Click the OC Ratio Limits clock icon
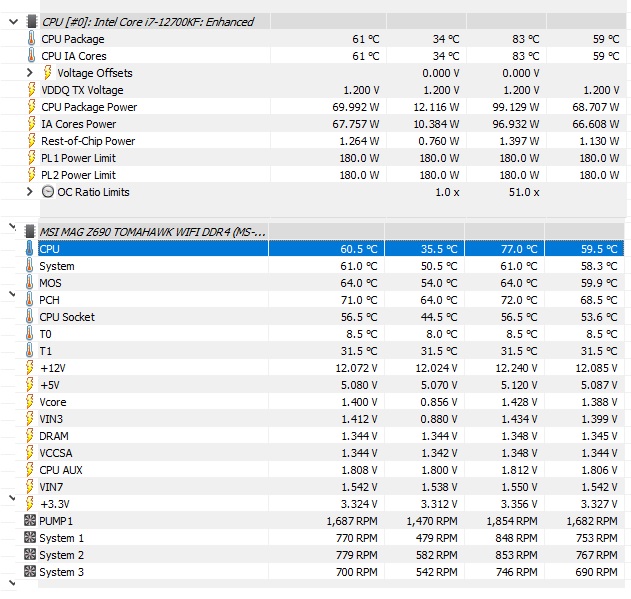This screenshot has height=599, width=631. [48, 192]
